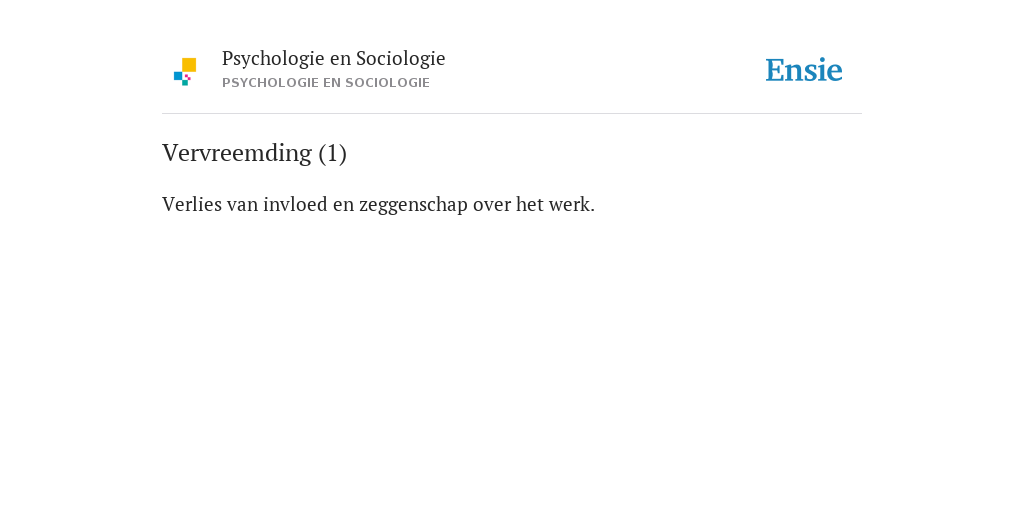This screenshot has width=1024, height=512.
Task: Click the word invloed in the definition
Action: point(295,204)
